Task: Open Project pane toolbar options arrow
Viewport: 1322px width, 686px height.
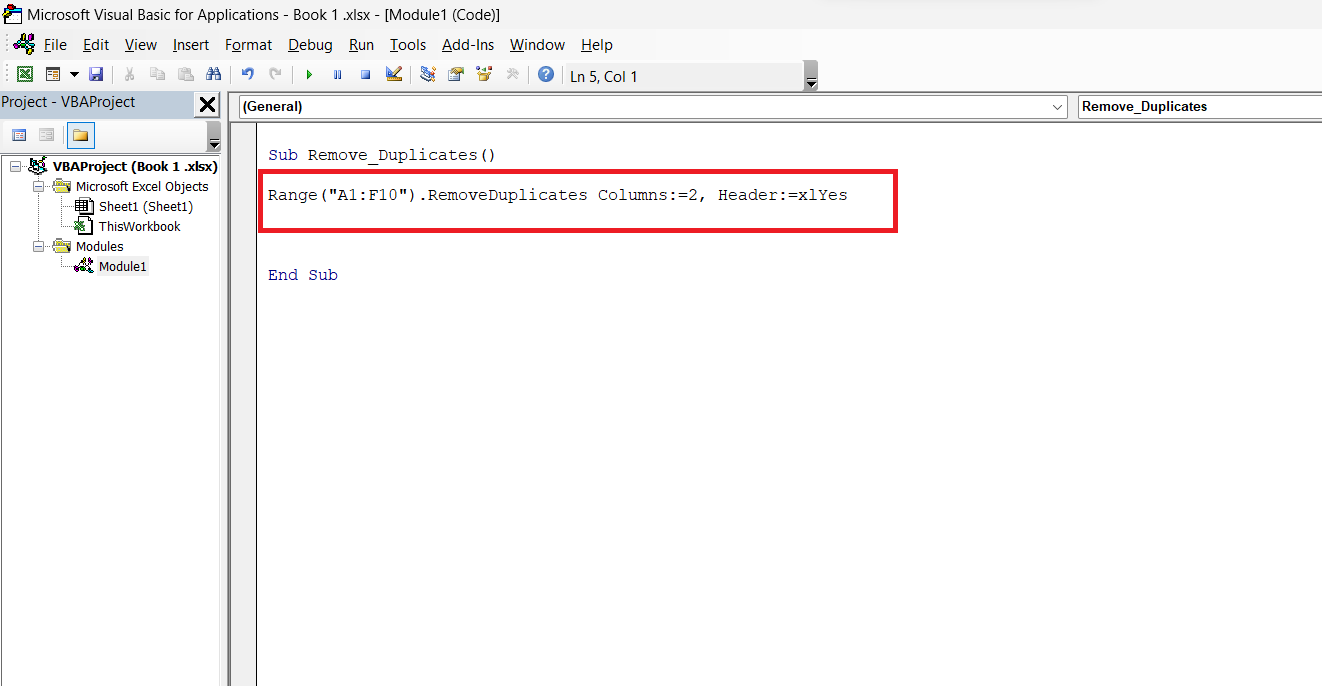Action: click(x=213, y=138)
